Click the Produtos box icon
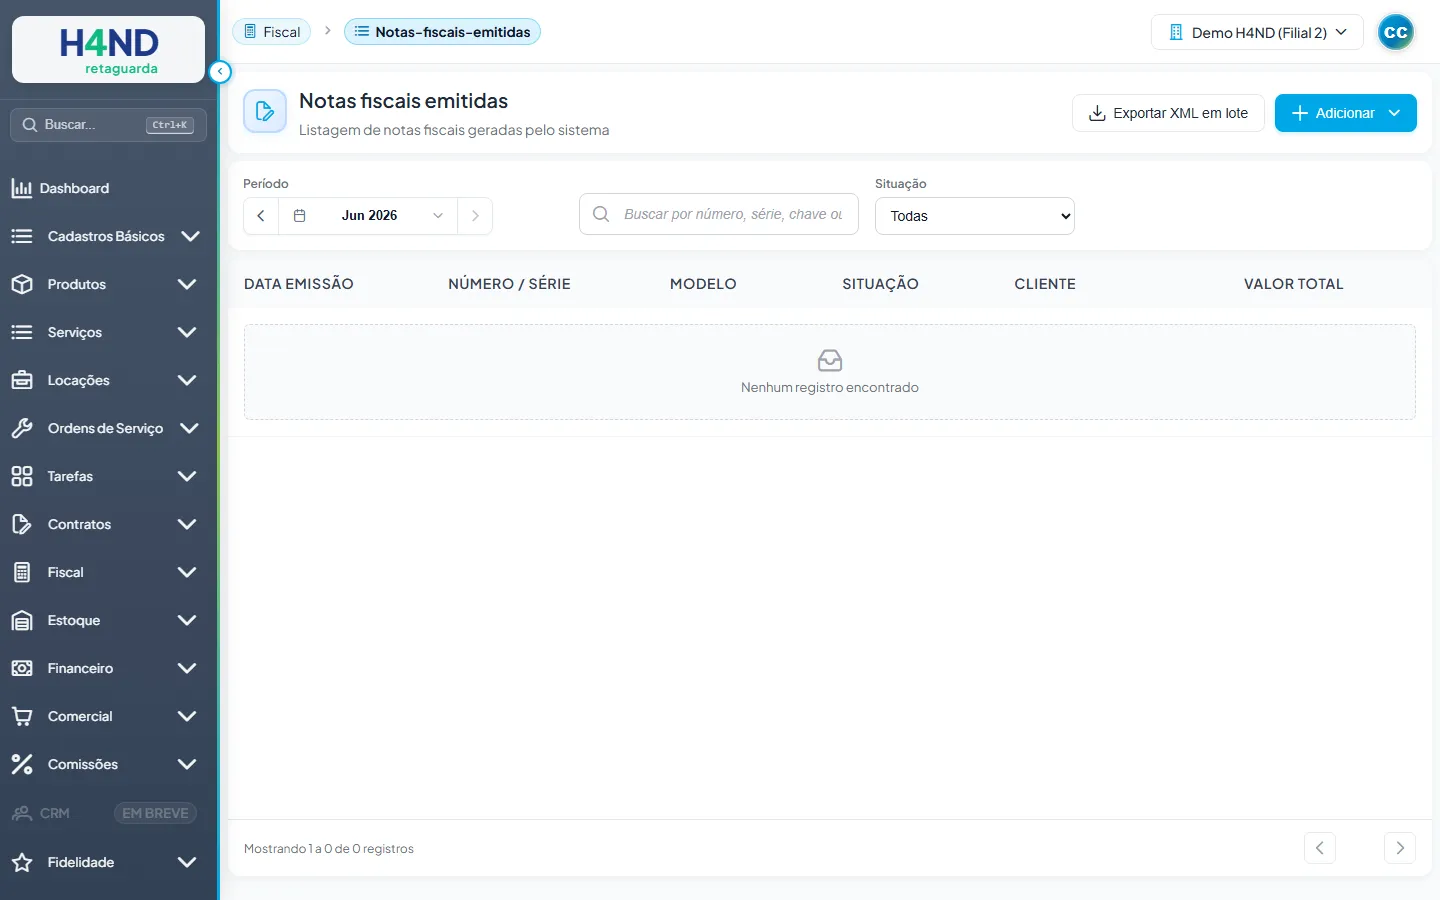The height and width of the screenshot is (900, 1440). click(x=22, y=284)
